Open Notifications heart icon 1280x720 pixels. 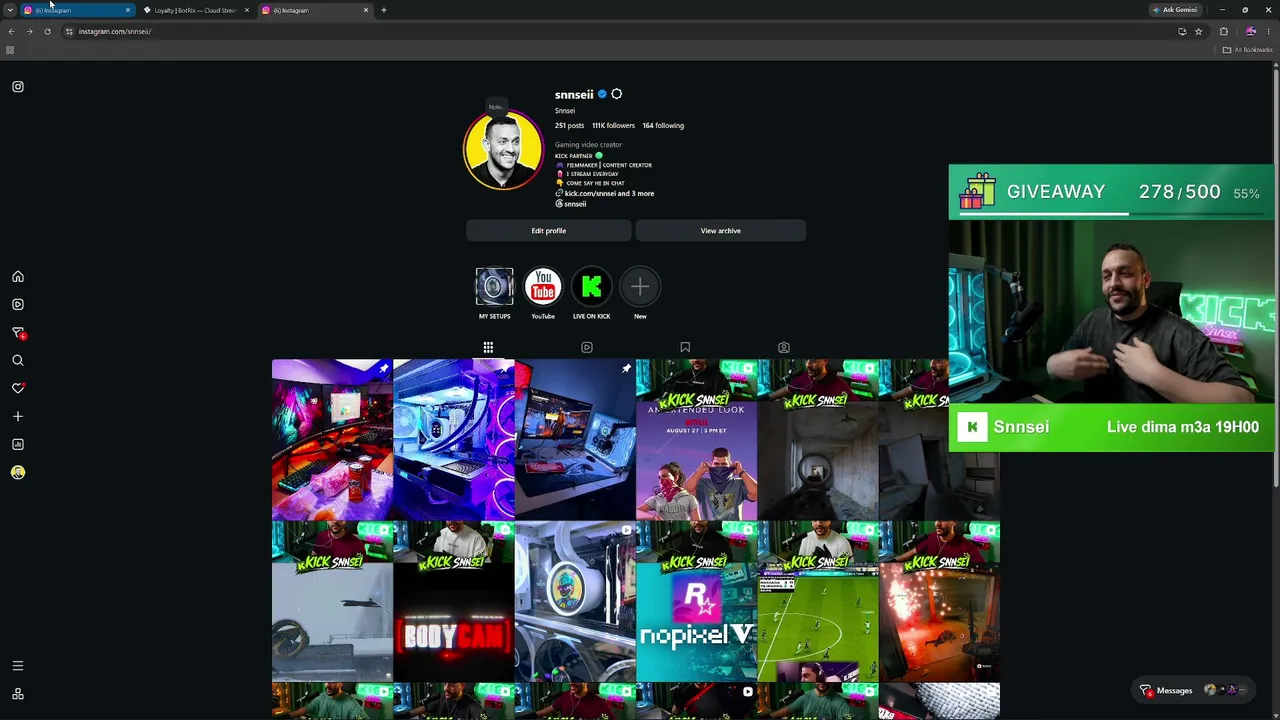(x=18, y=388)
